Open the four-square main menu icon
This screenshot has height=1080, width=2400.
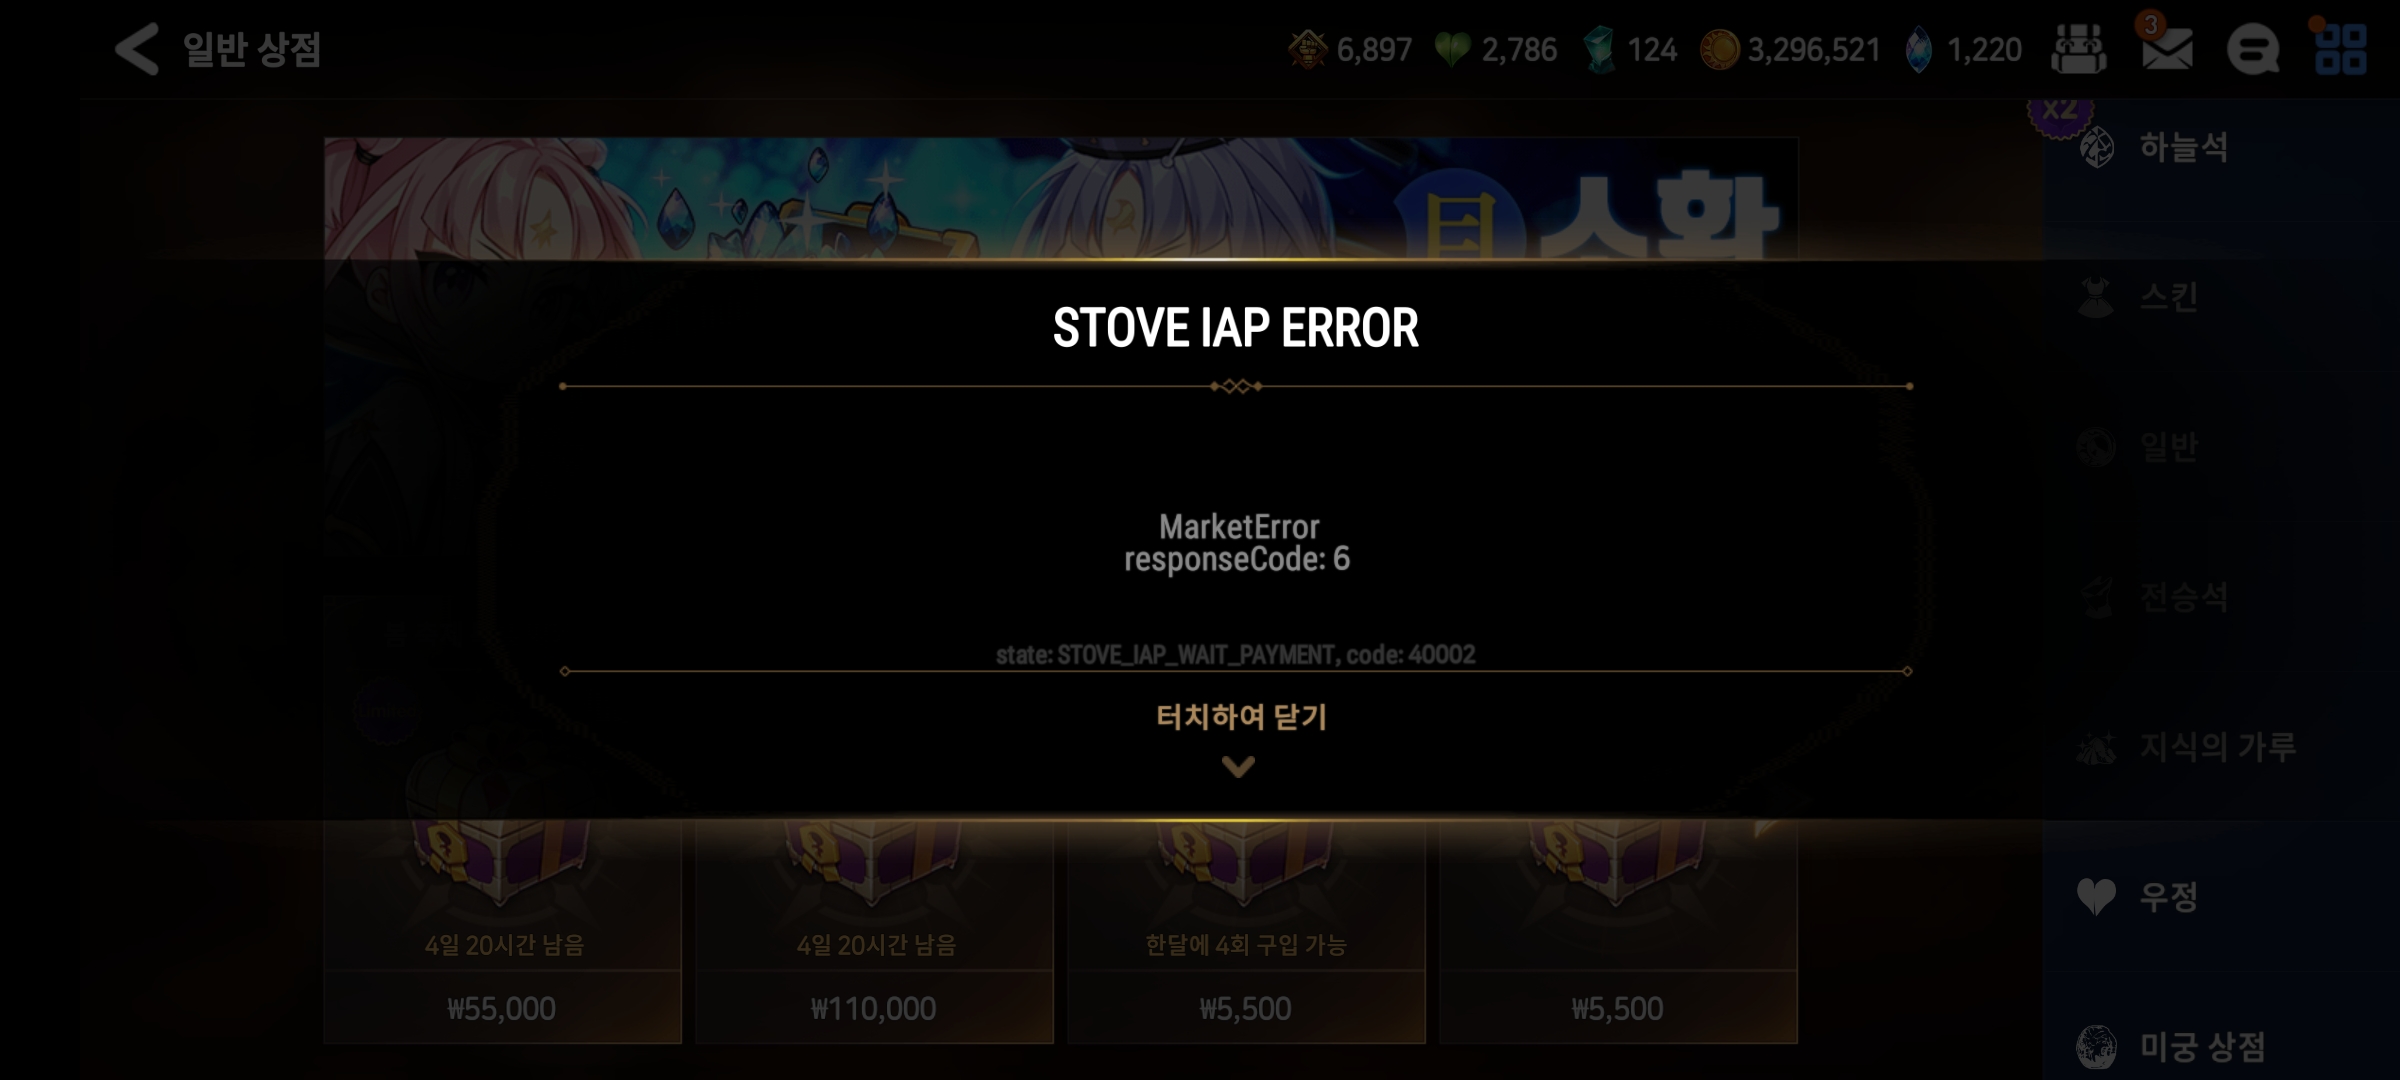click(x=2341, y=49)
